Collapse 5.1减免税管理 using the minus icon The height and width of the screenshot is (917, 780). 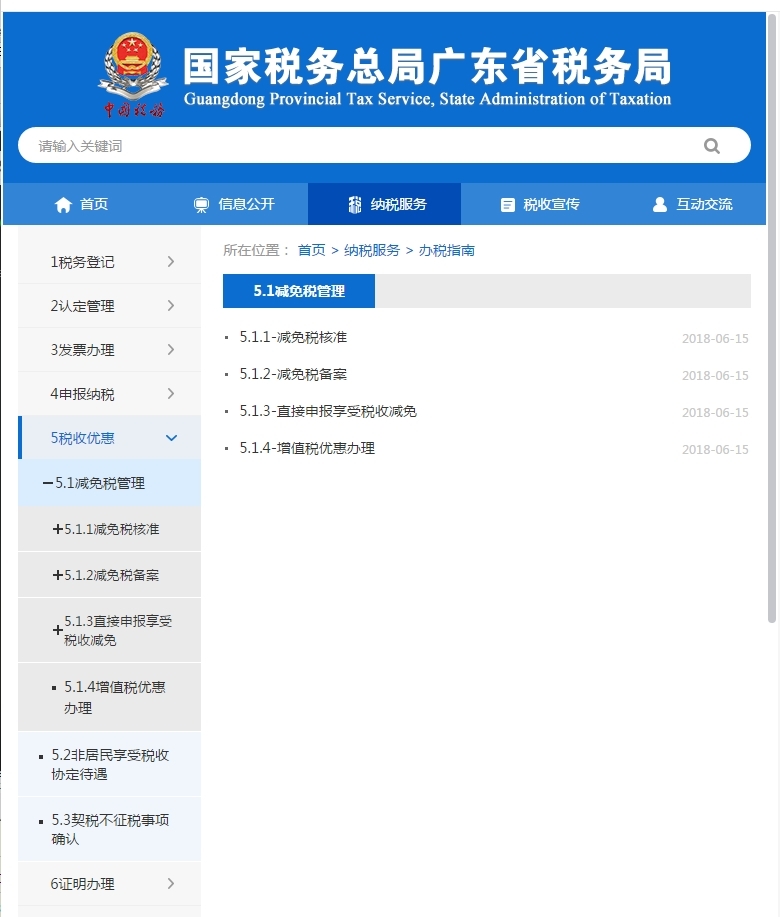click(x=47, y=484)
